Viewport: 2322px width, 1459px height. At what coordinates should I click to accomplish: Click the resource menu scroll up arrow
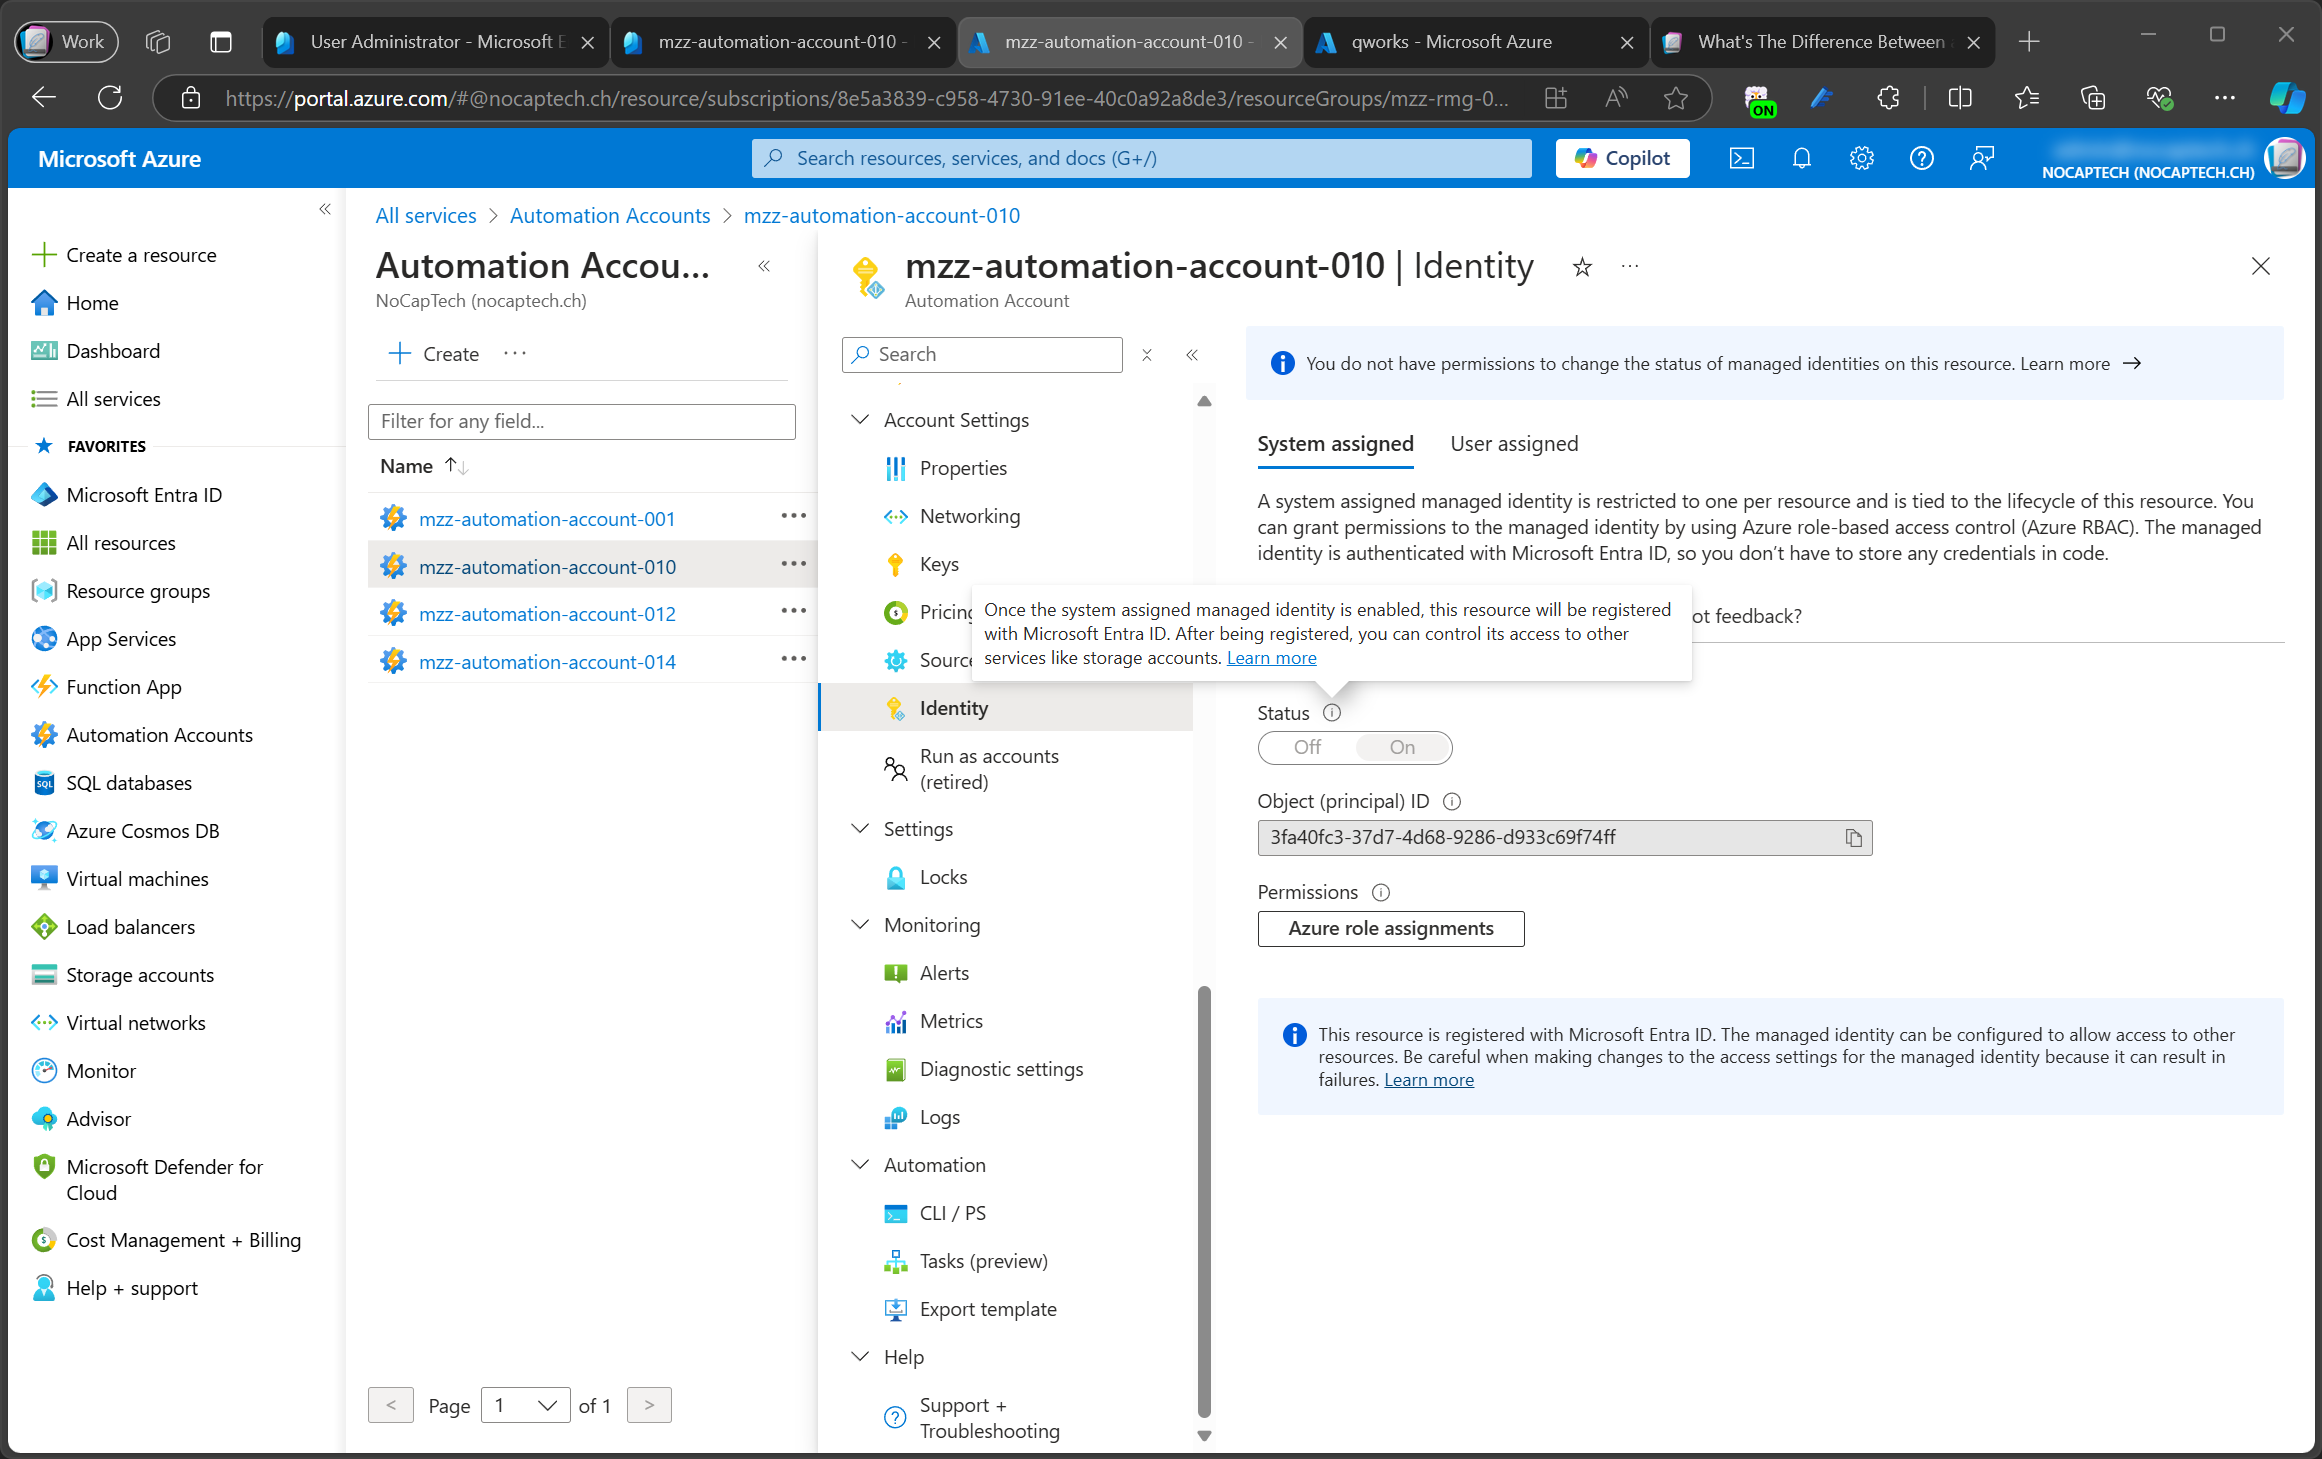pyautogui.click(x=1204, y=401)
